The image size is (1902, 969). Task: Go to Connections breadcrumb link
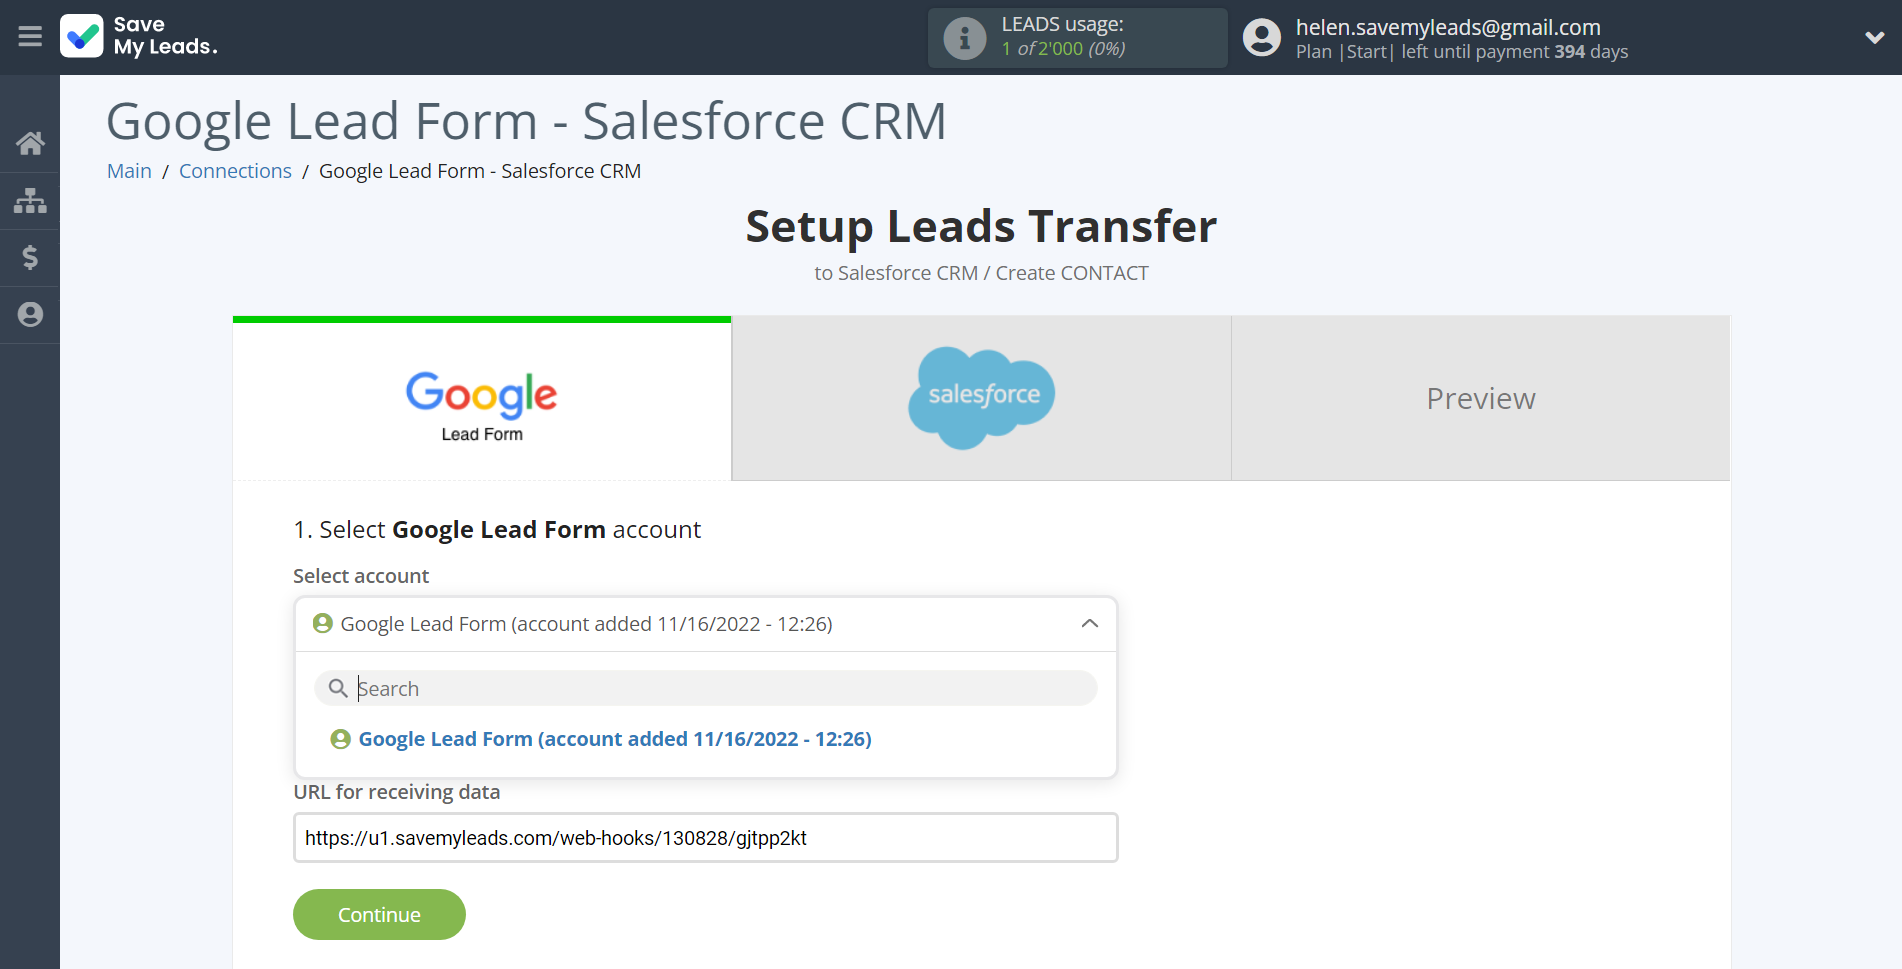pyautogui.click(x=235, y=171)
